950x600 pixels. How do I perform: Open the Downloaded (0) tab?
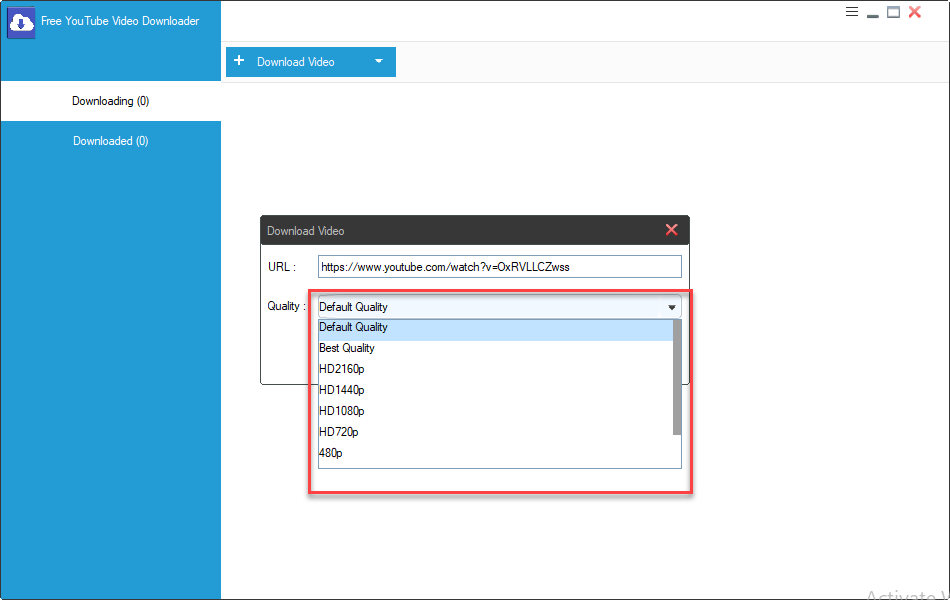(110, 141)
